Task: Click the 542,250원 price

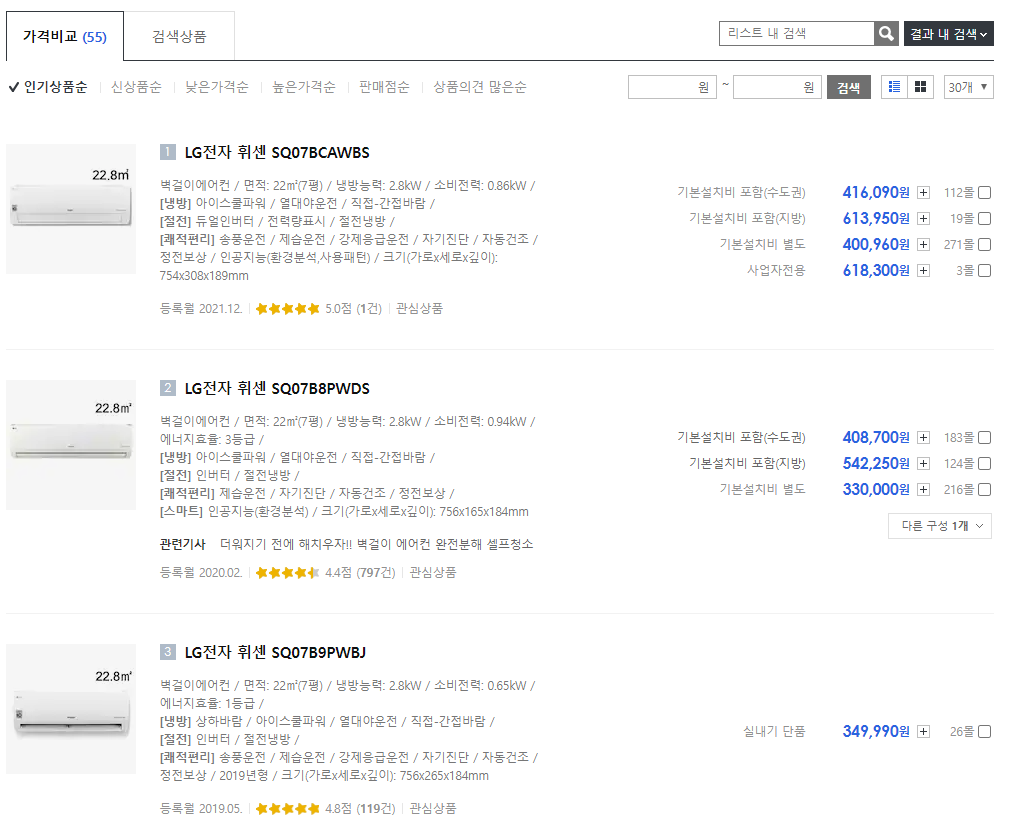Action: tap(876, 463)
